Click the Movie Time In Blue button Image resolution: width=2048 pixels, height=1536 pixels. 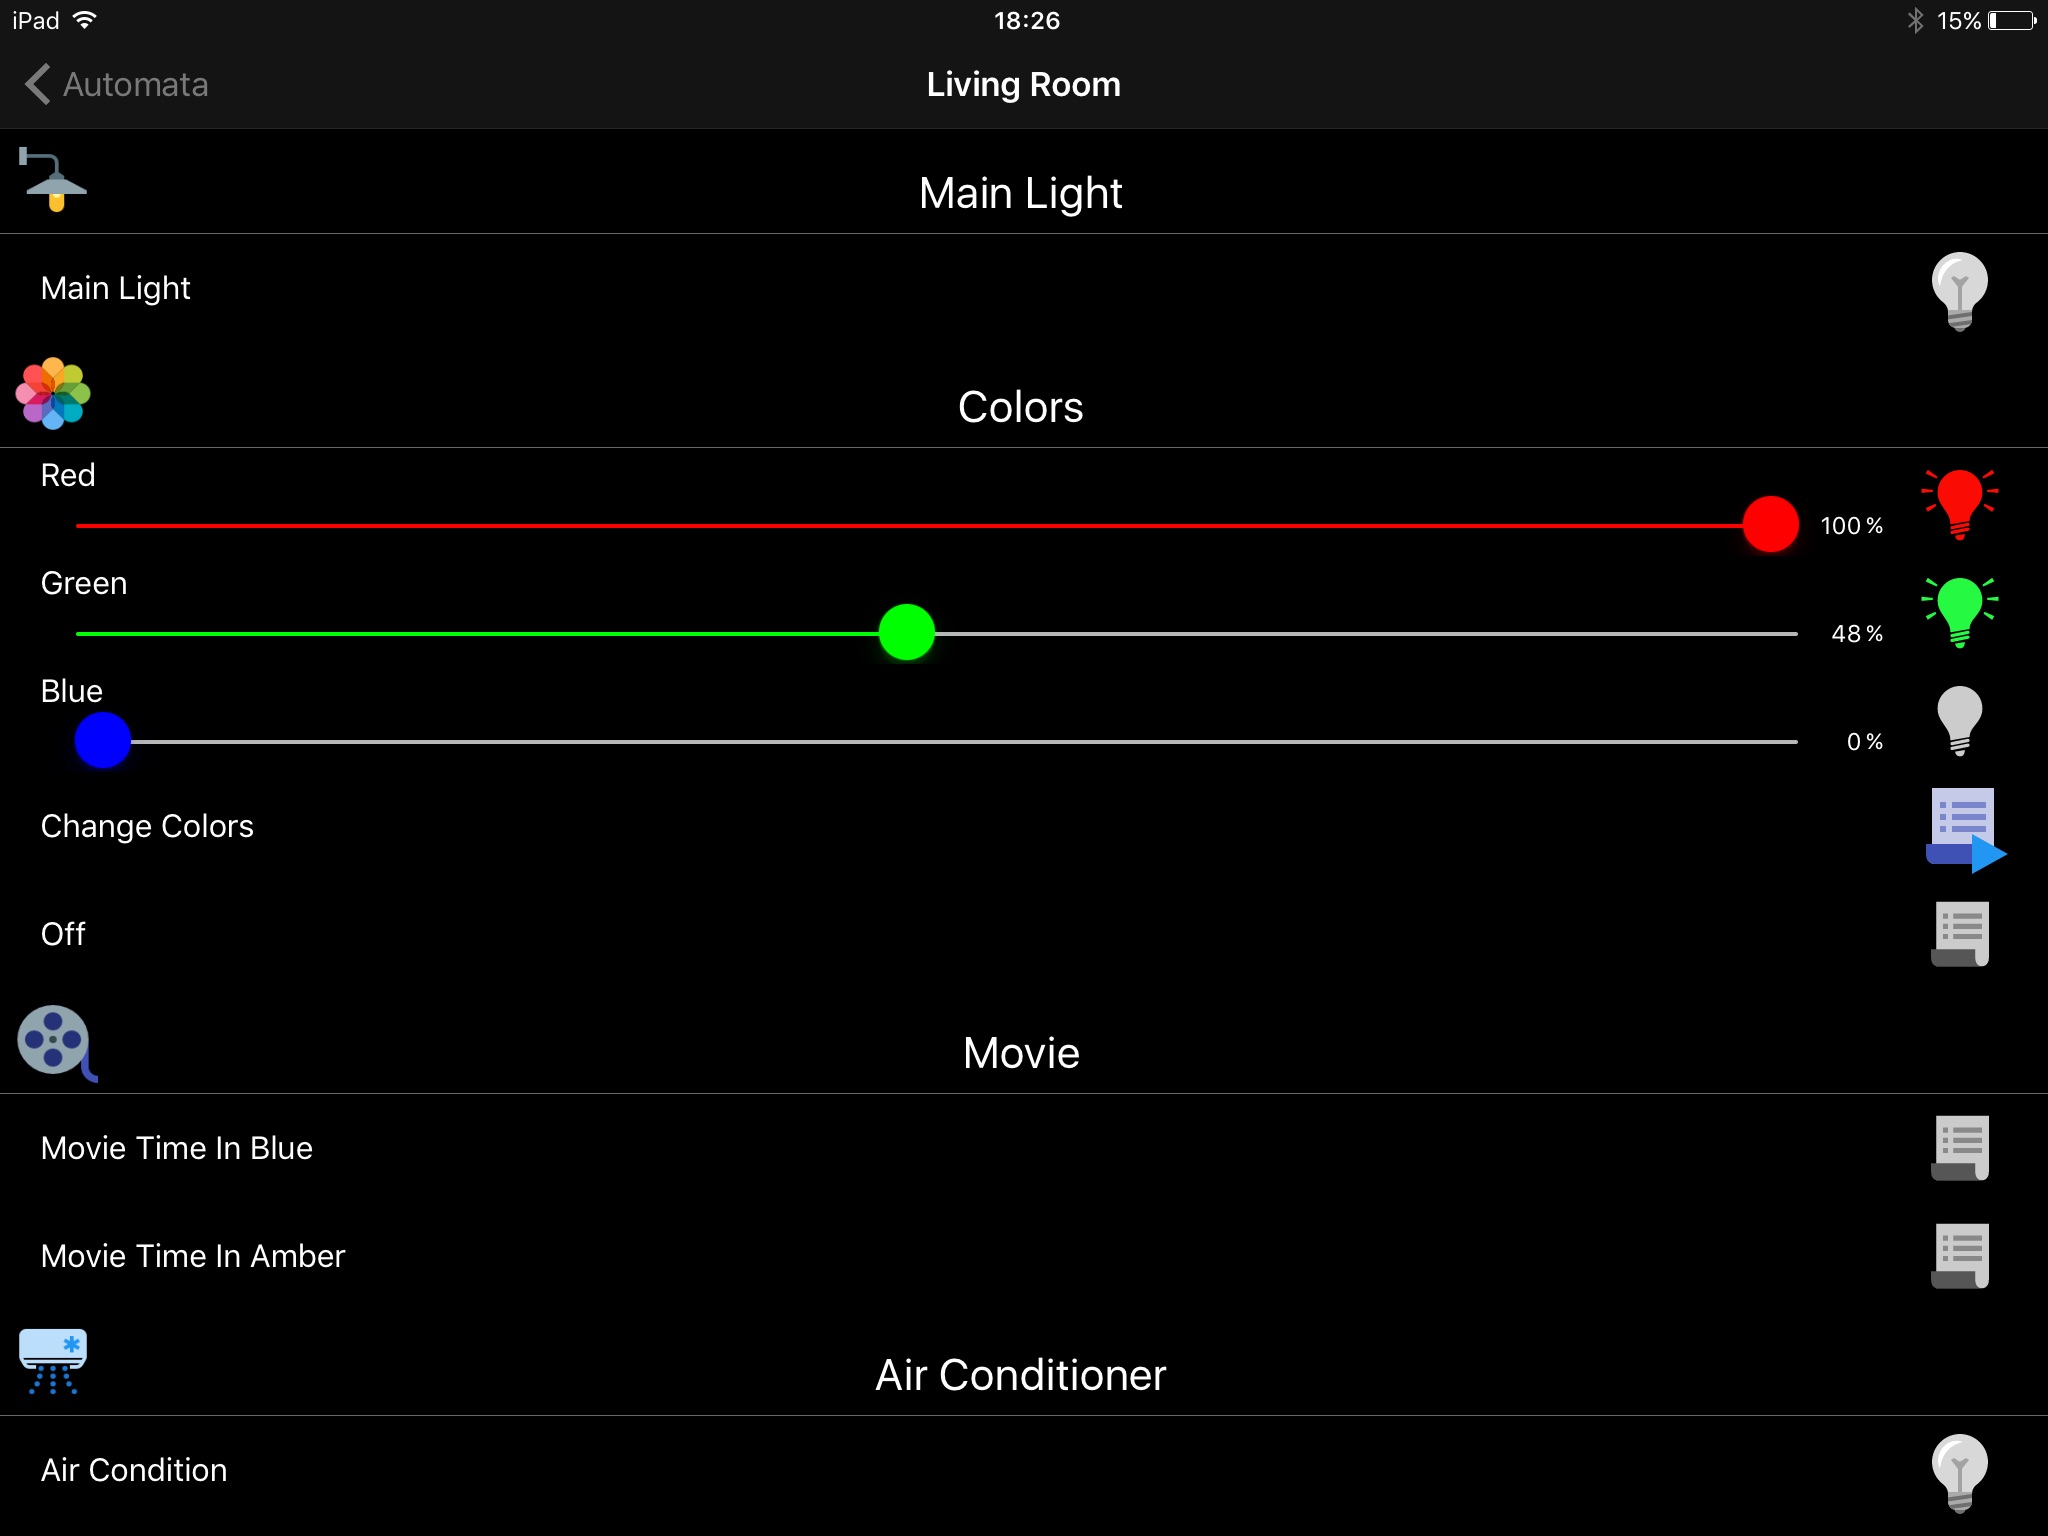pyautogui.click(x=1024, y=1149)
